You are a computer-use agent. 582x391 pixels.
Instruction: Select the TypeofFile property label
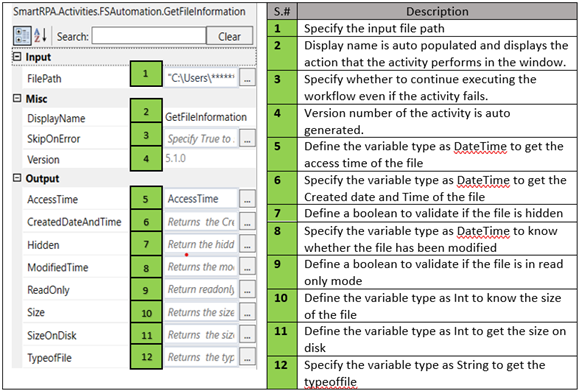coord(49,358)
